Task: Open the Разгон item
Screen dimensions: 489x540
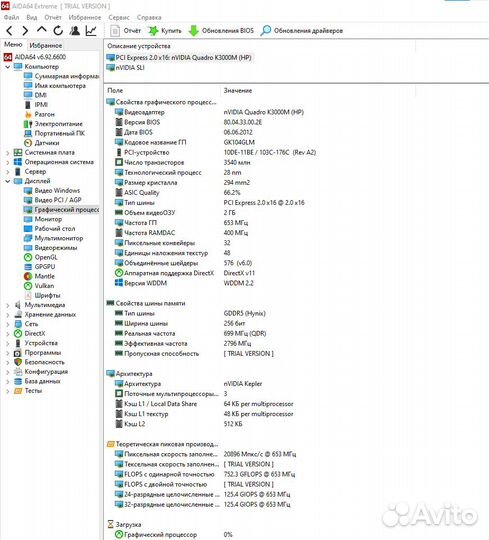Action: (39, 114)
